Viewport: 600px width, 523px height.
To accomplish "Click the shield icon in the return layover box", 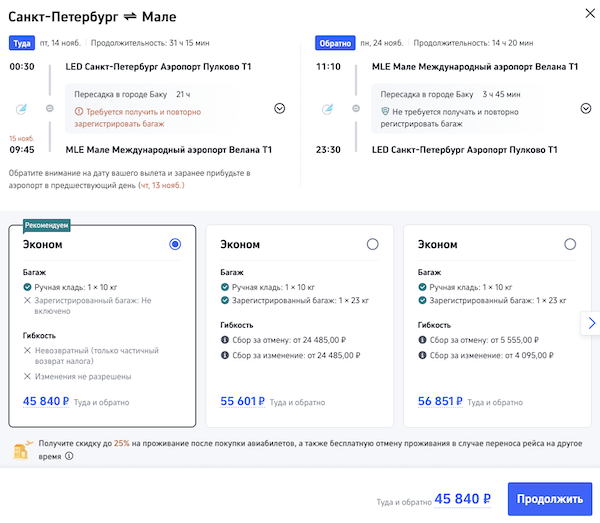I will point(385,112).
